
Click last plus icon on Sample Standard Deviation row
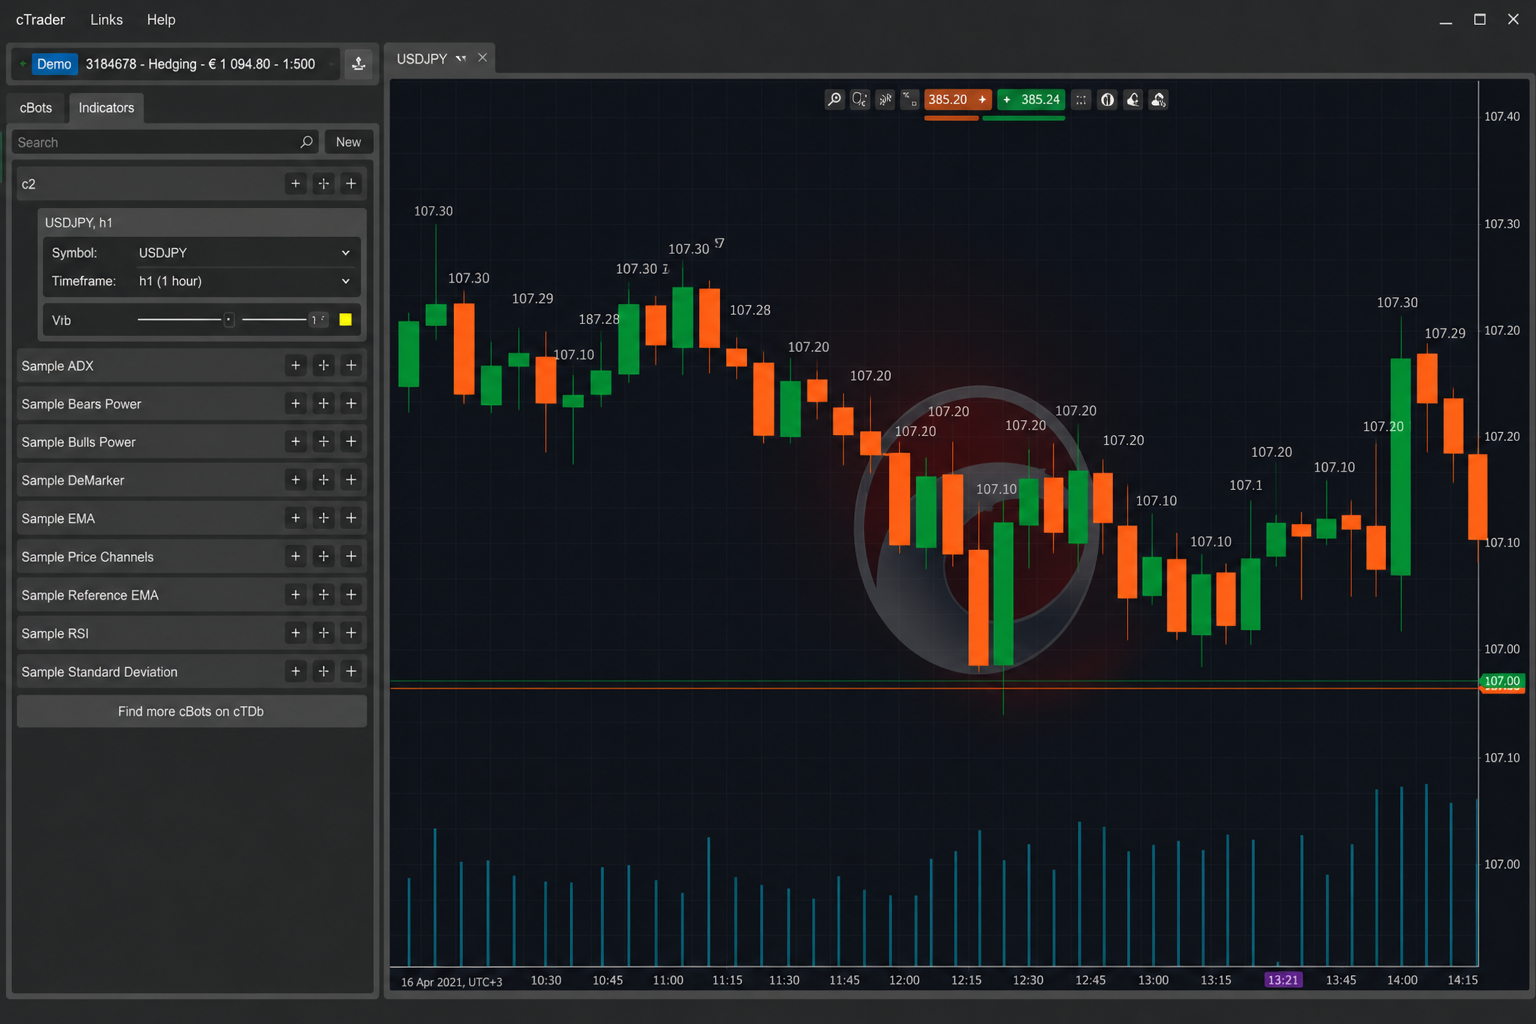click(351, 672)
